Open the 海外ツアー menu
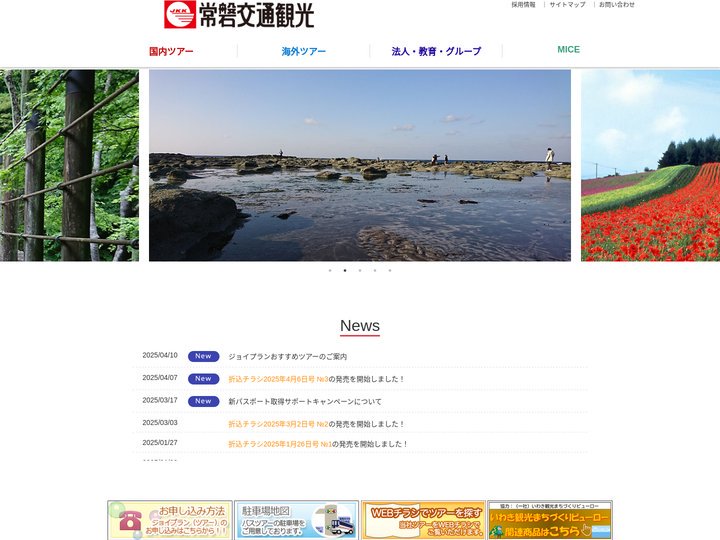 coord(304,51)
